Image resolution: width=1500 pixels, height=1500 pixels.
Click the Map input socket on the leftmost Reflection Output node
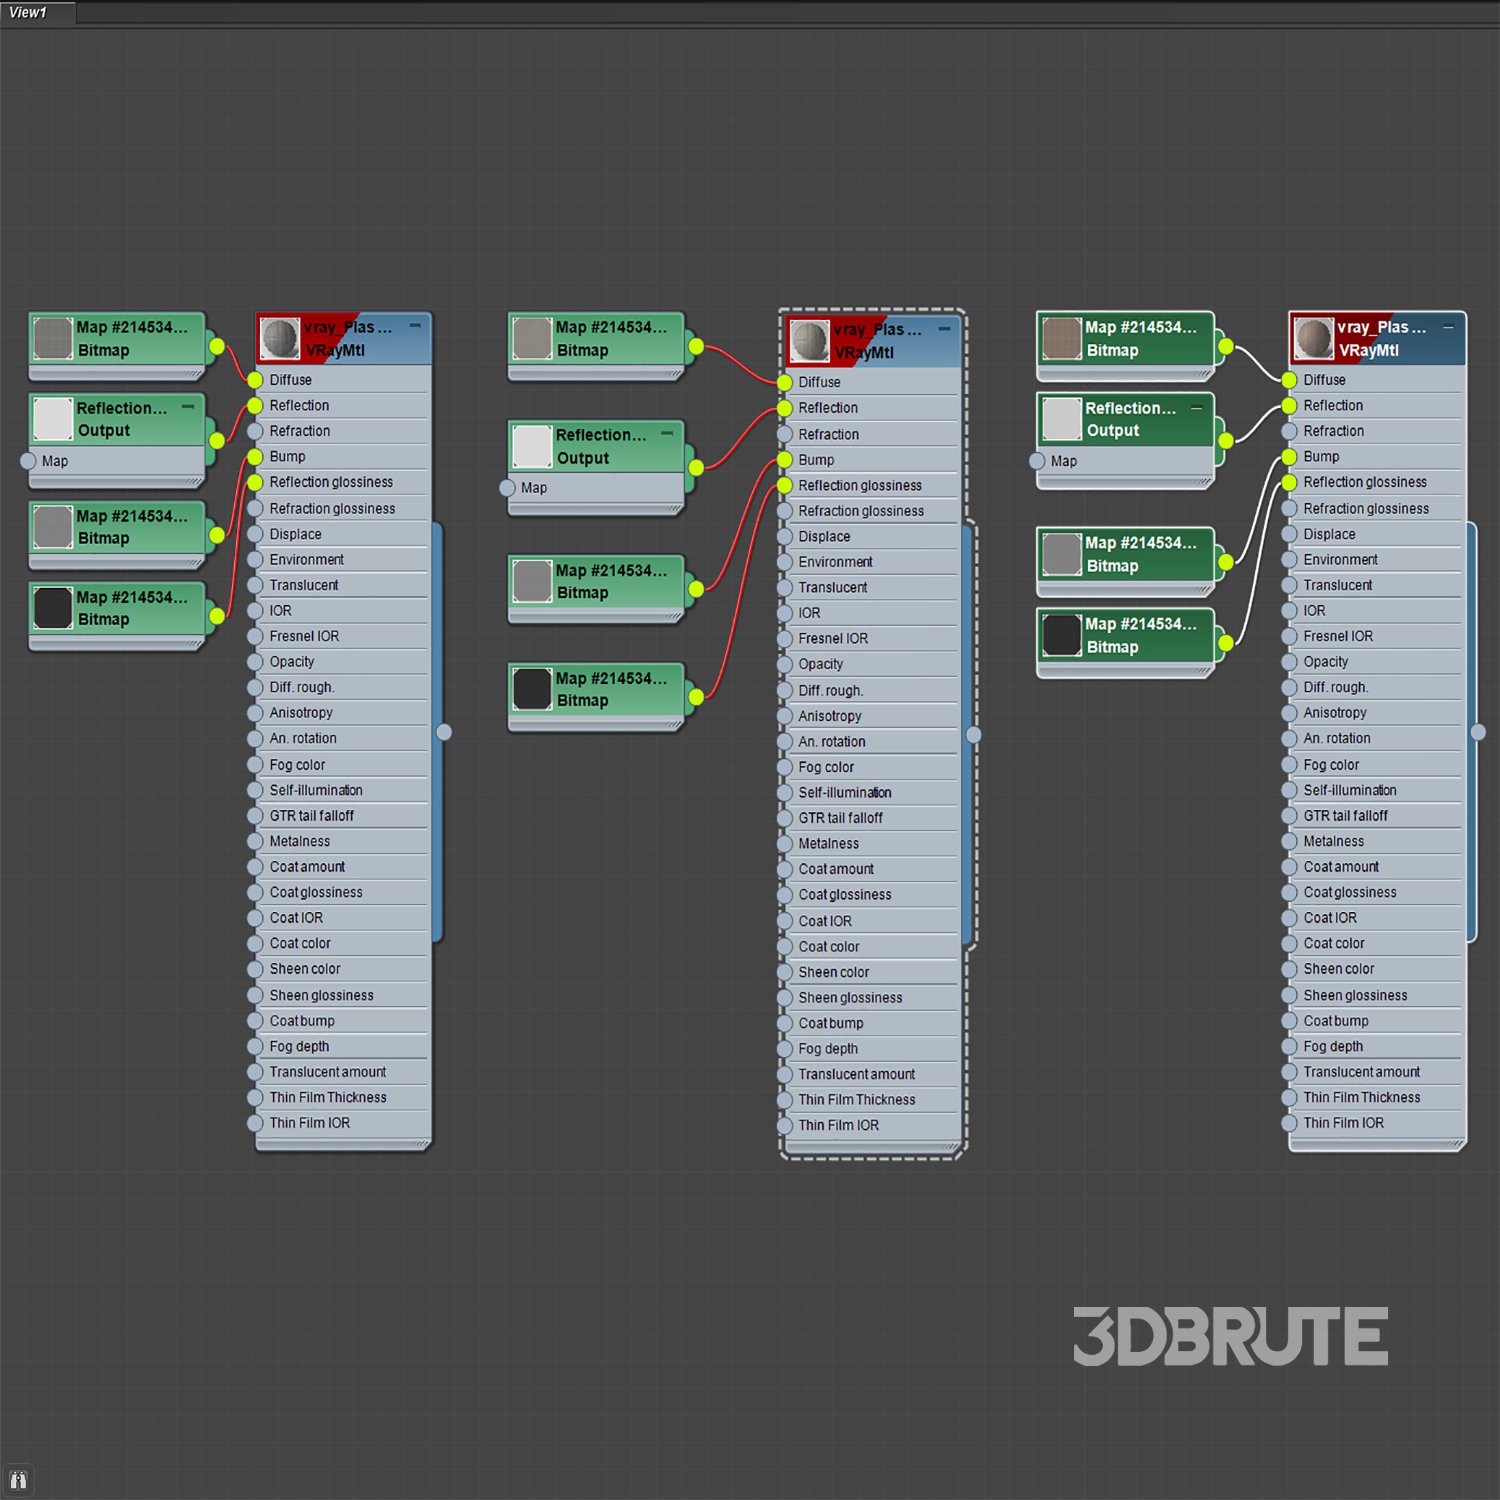coord(28,461)
